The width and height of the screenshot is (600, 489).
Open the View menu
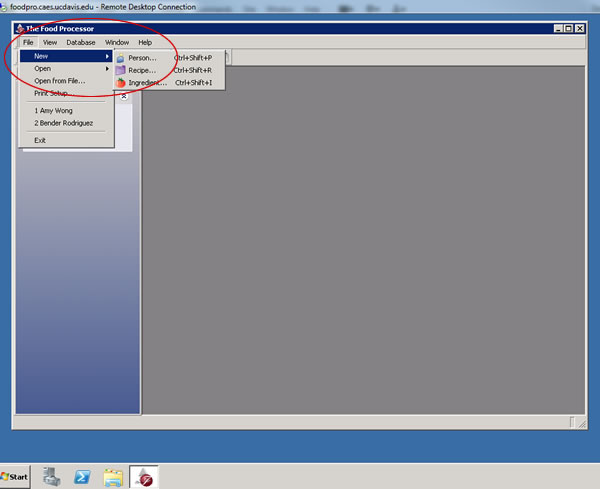49,43
